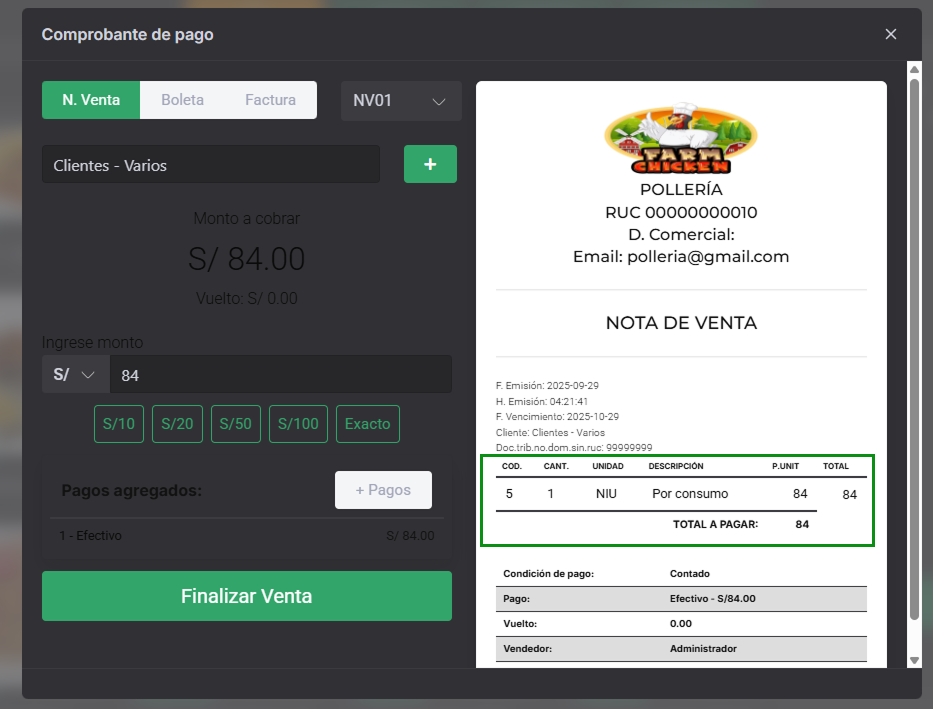Screen dimensions: 933x709
Task: Click the S/50 quick amount button
Action: pos(235,424)
